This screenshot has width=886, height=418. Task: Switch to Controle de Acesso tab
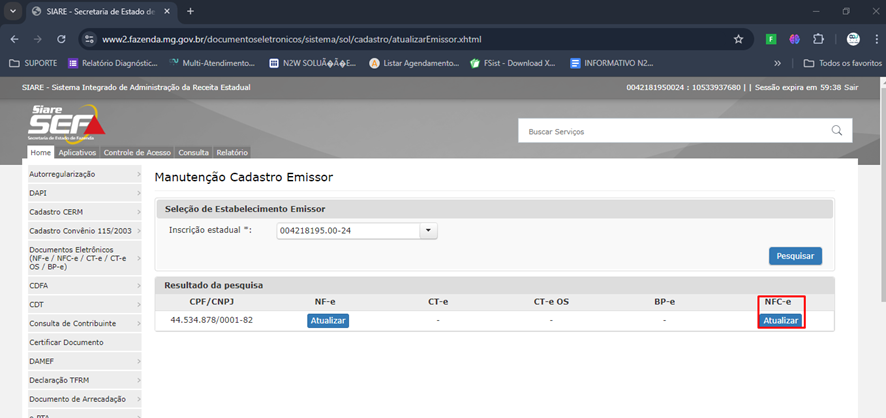click(137, 153)
